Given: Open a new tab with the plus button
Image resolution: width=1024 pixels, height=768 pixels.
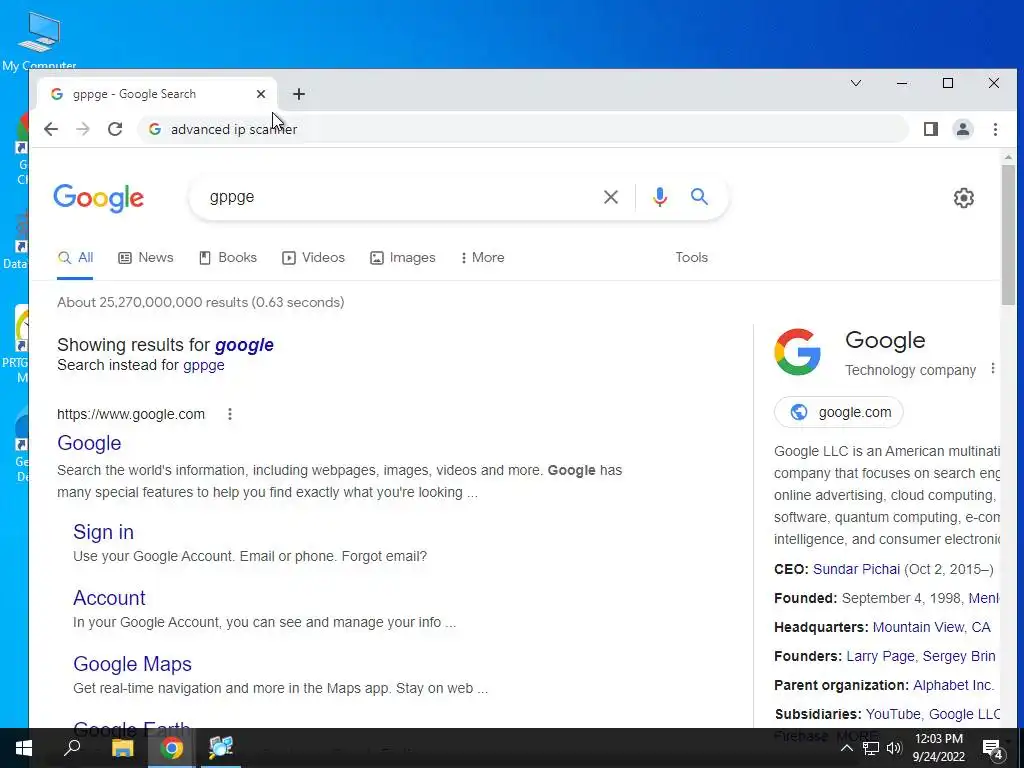Looking at the screenshot, I should [x=299, y=94].
